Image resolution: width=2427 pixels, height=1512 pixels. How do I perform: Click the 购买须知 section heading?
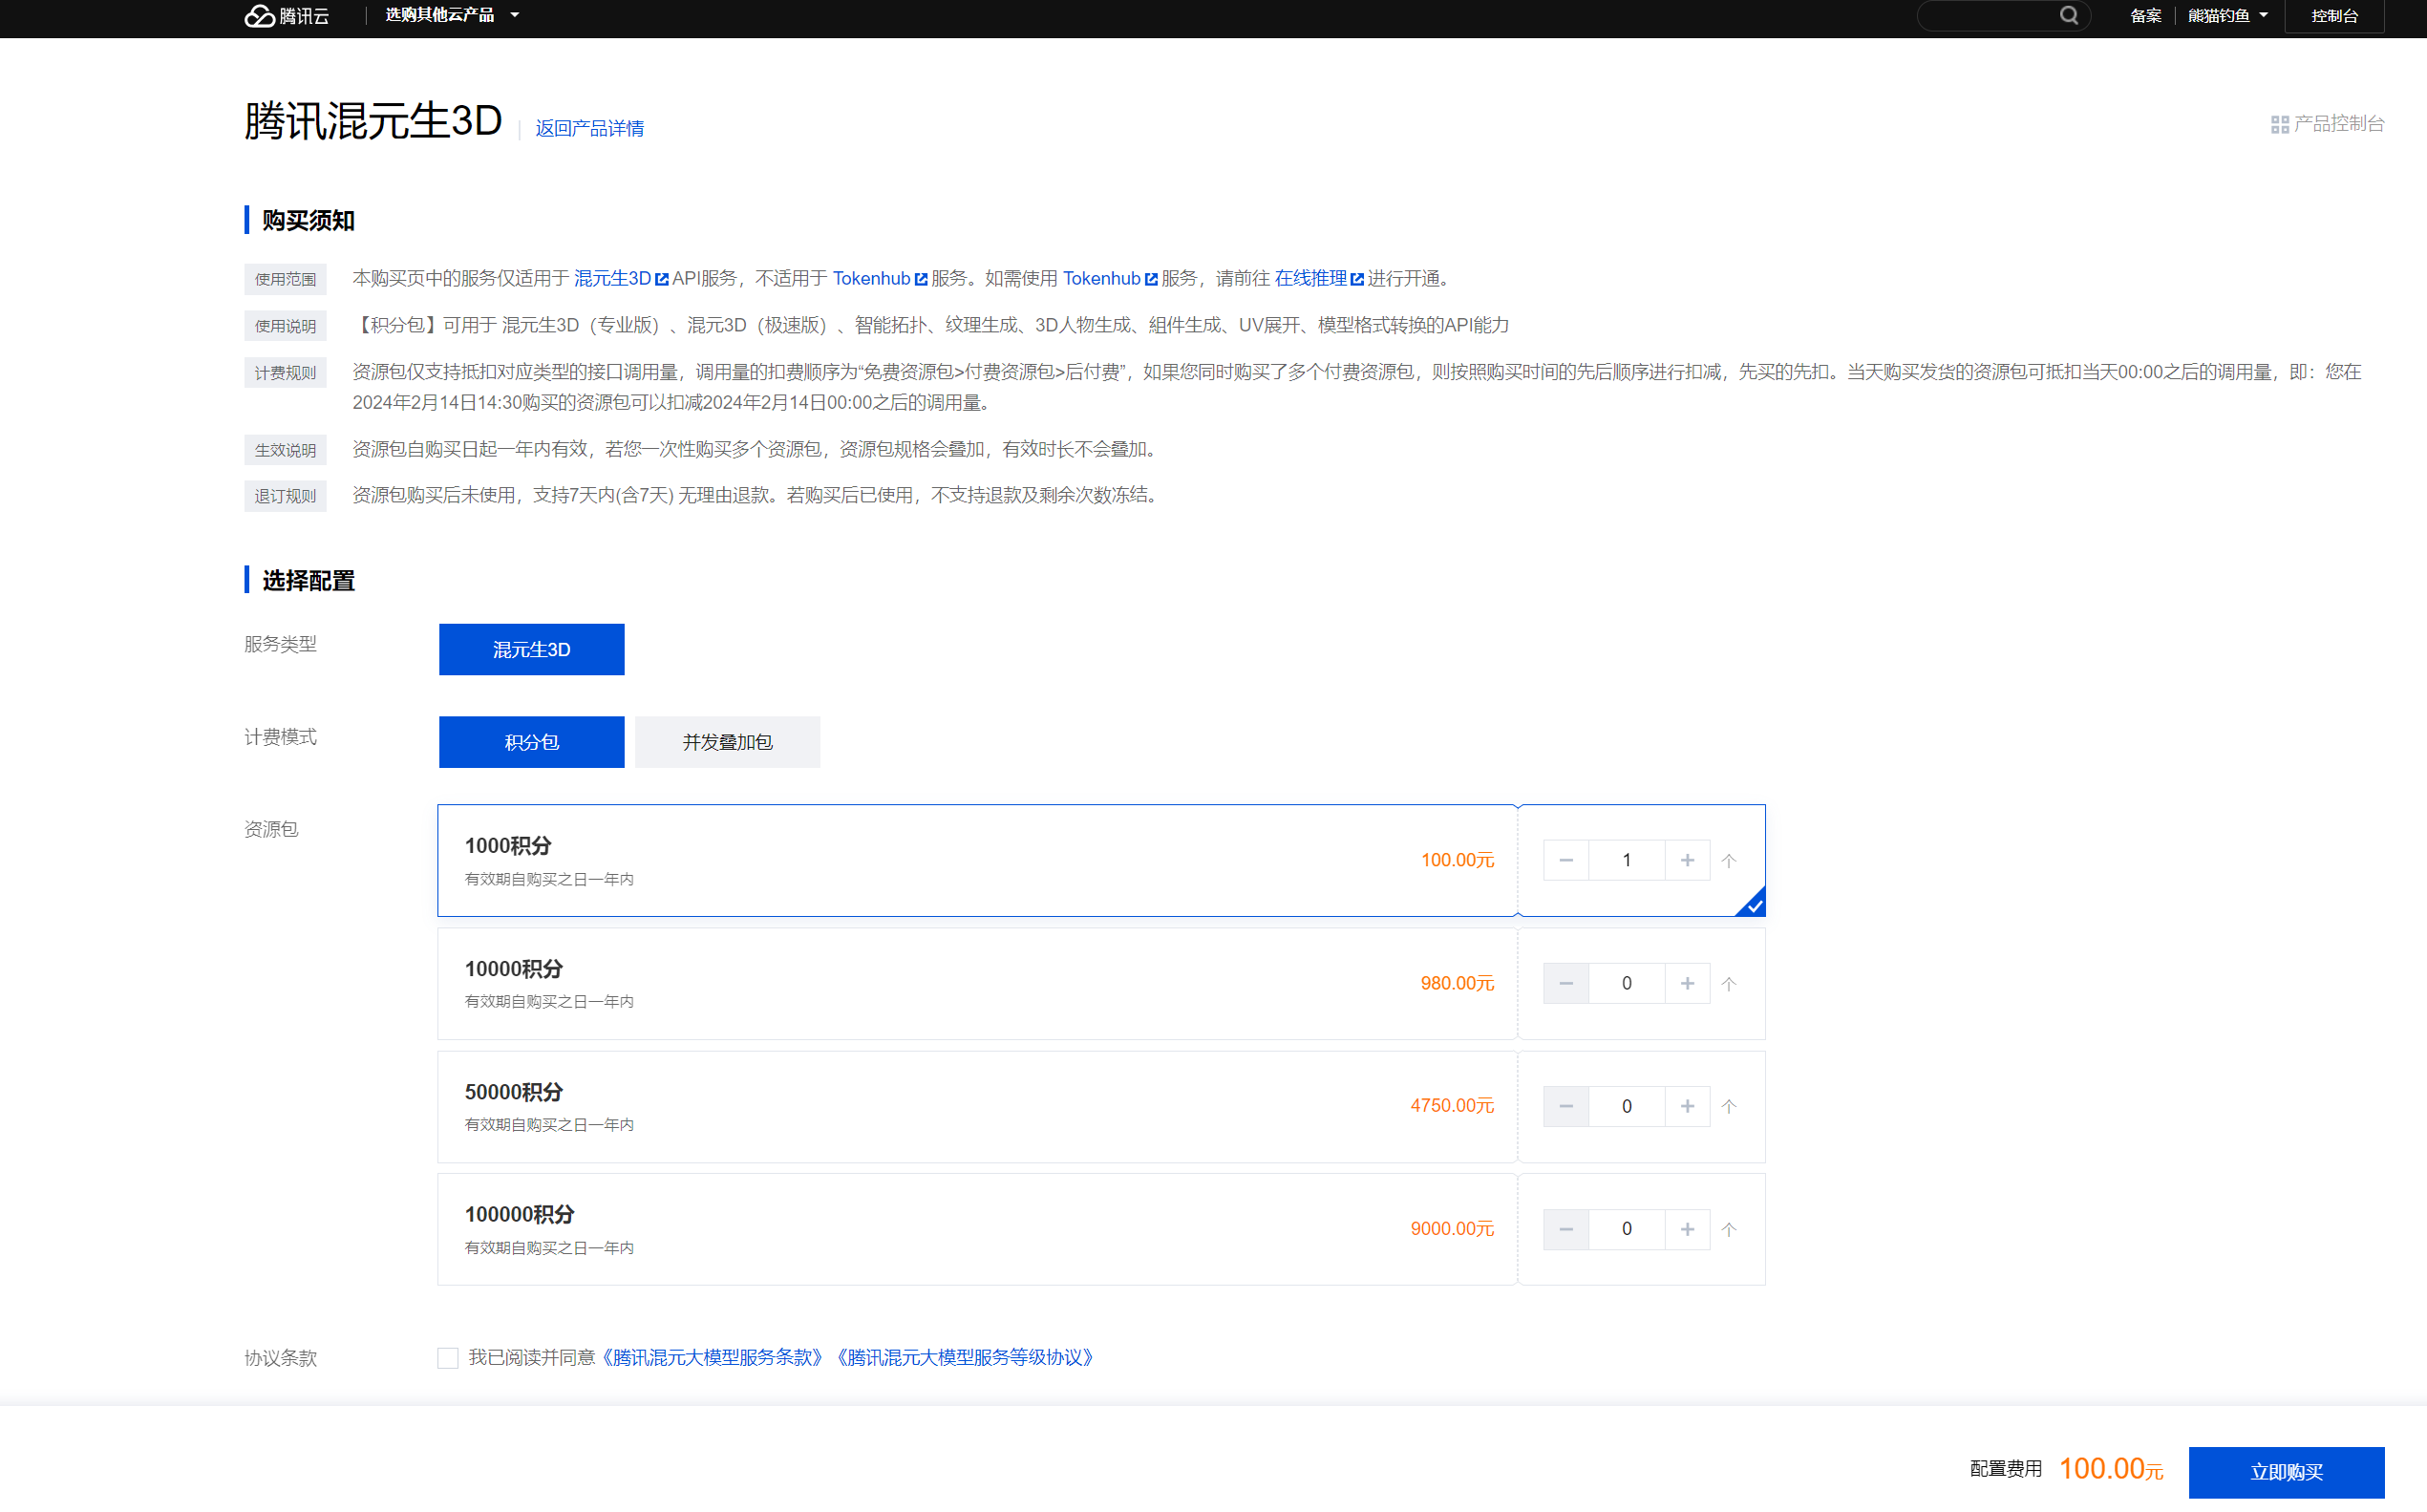[308, 220]
